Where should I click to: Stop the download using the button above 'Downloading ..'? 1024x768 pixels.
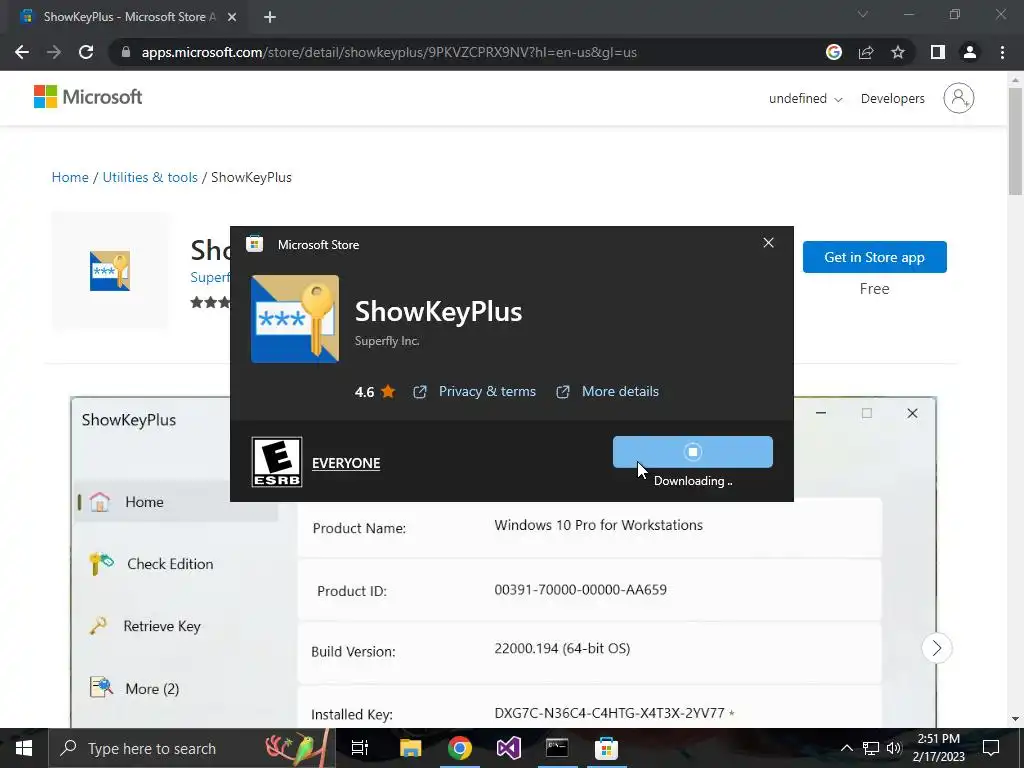(692, 452)
